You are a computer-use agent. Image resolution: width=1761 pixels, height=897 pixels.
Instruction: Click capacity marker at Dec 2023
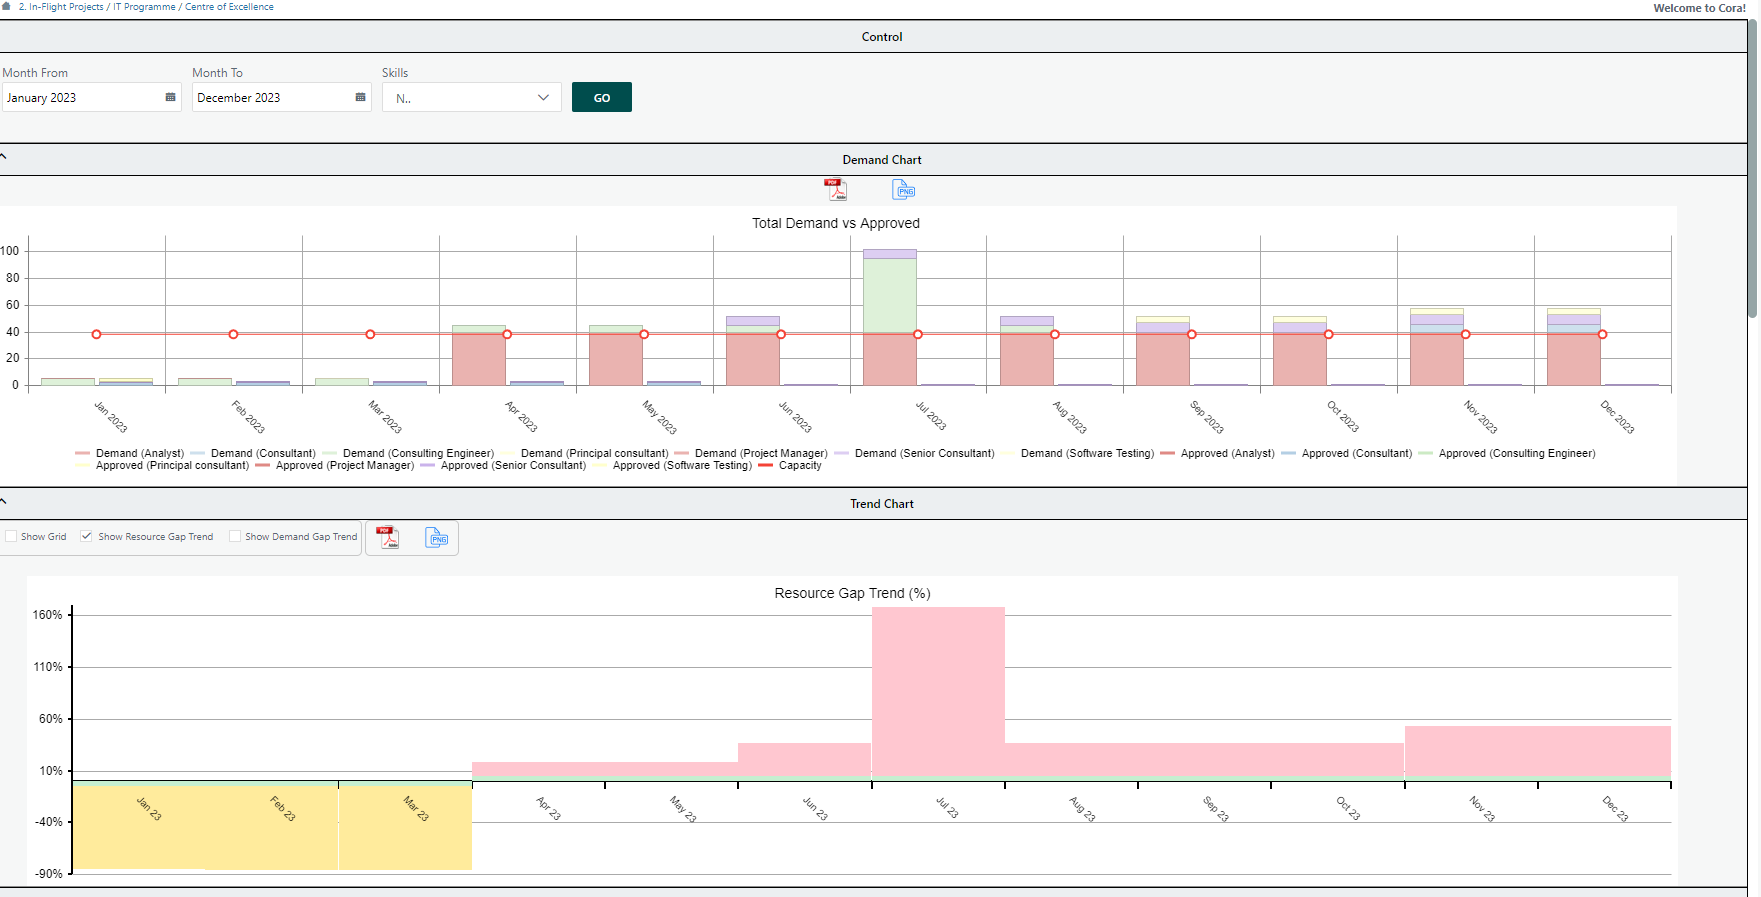1602,334
